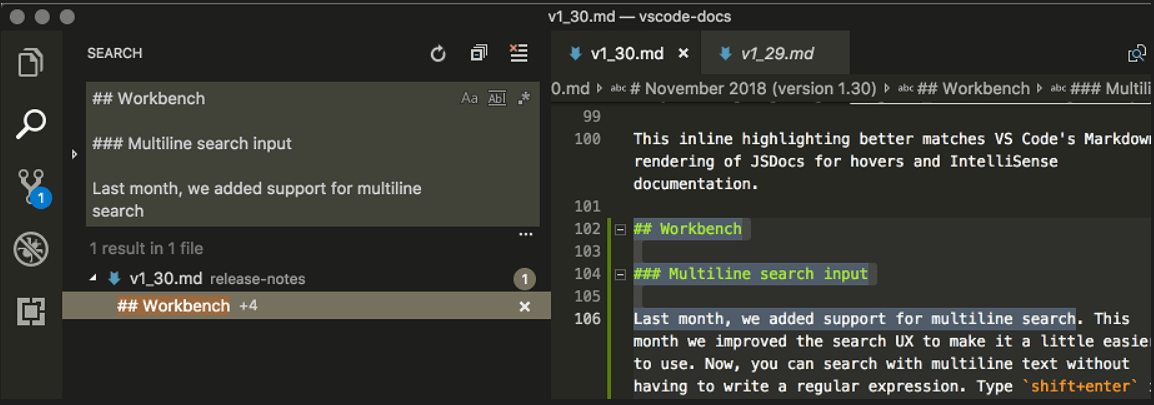
Task: Open the Debug view icon
Action: click(31, 250)
